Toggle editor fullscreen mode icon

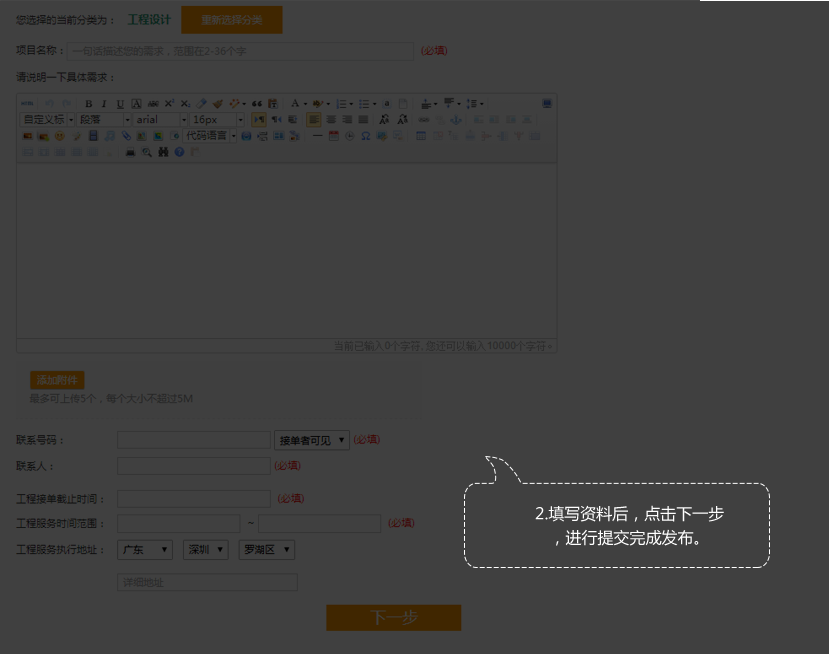point(547,104)
